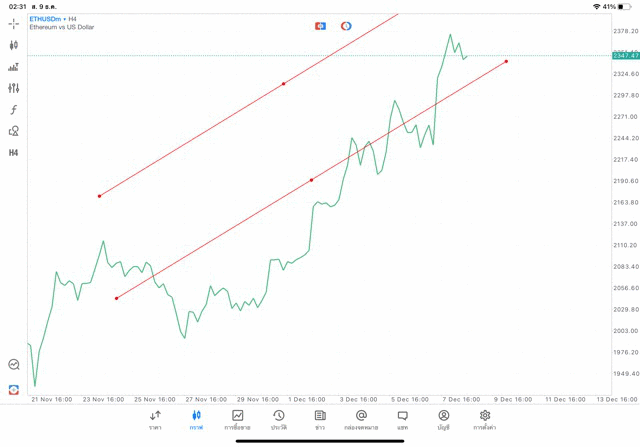Open the drawing objects shapes tool
The image size is (640, 447).
(14, 131)
